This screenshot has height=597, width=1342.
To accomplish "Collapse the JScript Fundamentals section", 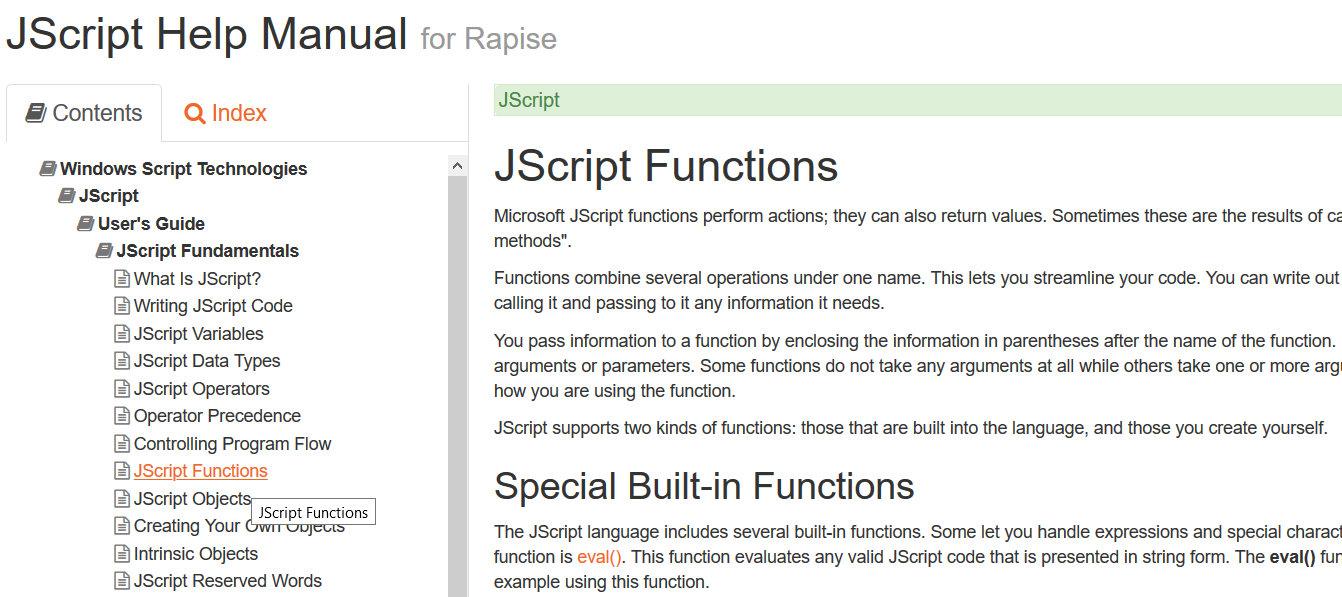I will coord(104,251).
